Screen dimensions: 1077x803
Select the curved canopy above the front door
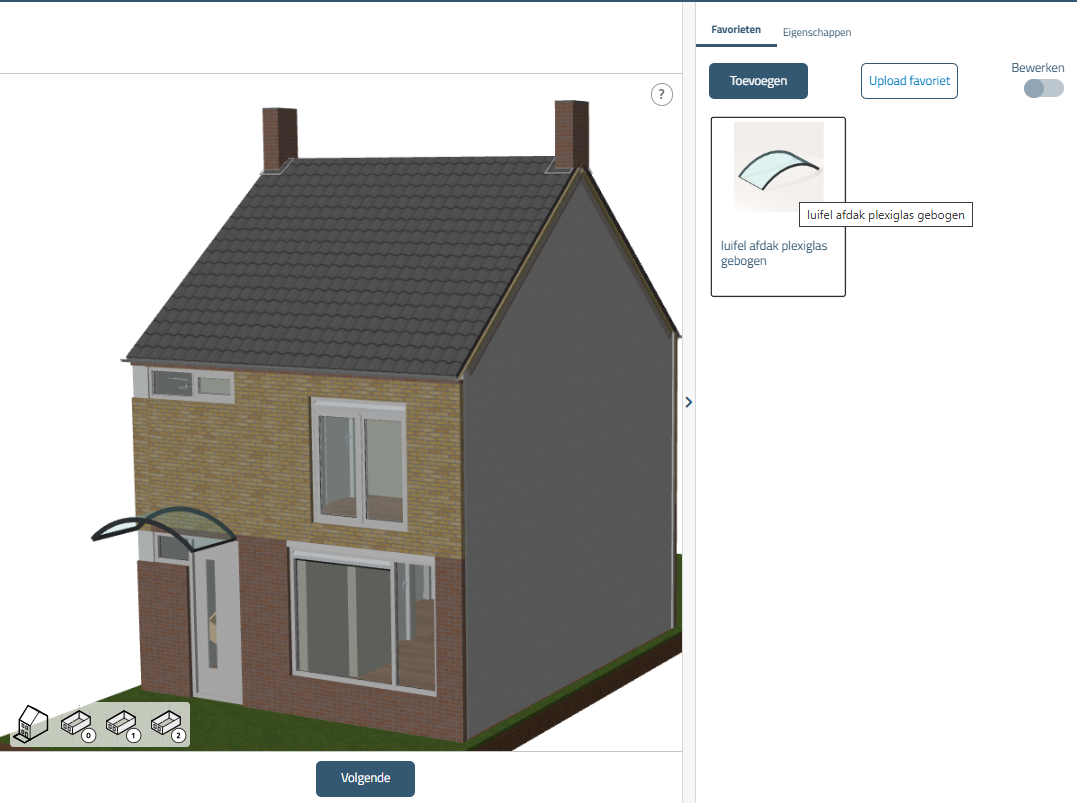(x=165, y=525)
